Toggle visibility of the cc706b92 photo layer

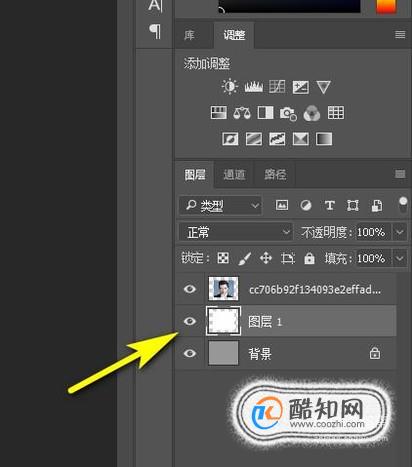pos(190,289)
